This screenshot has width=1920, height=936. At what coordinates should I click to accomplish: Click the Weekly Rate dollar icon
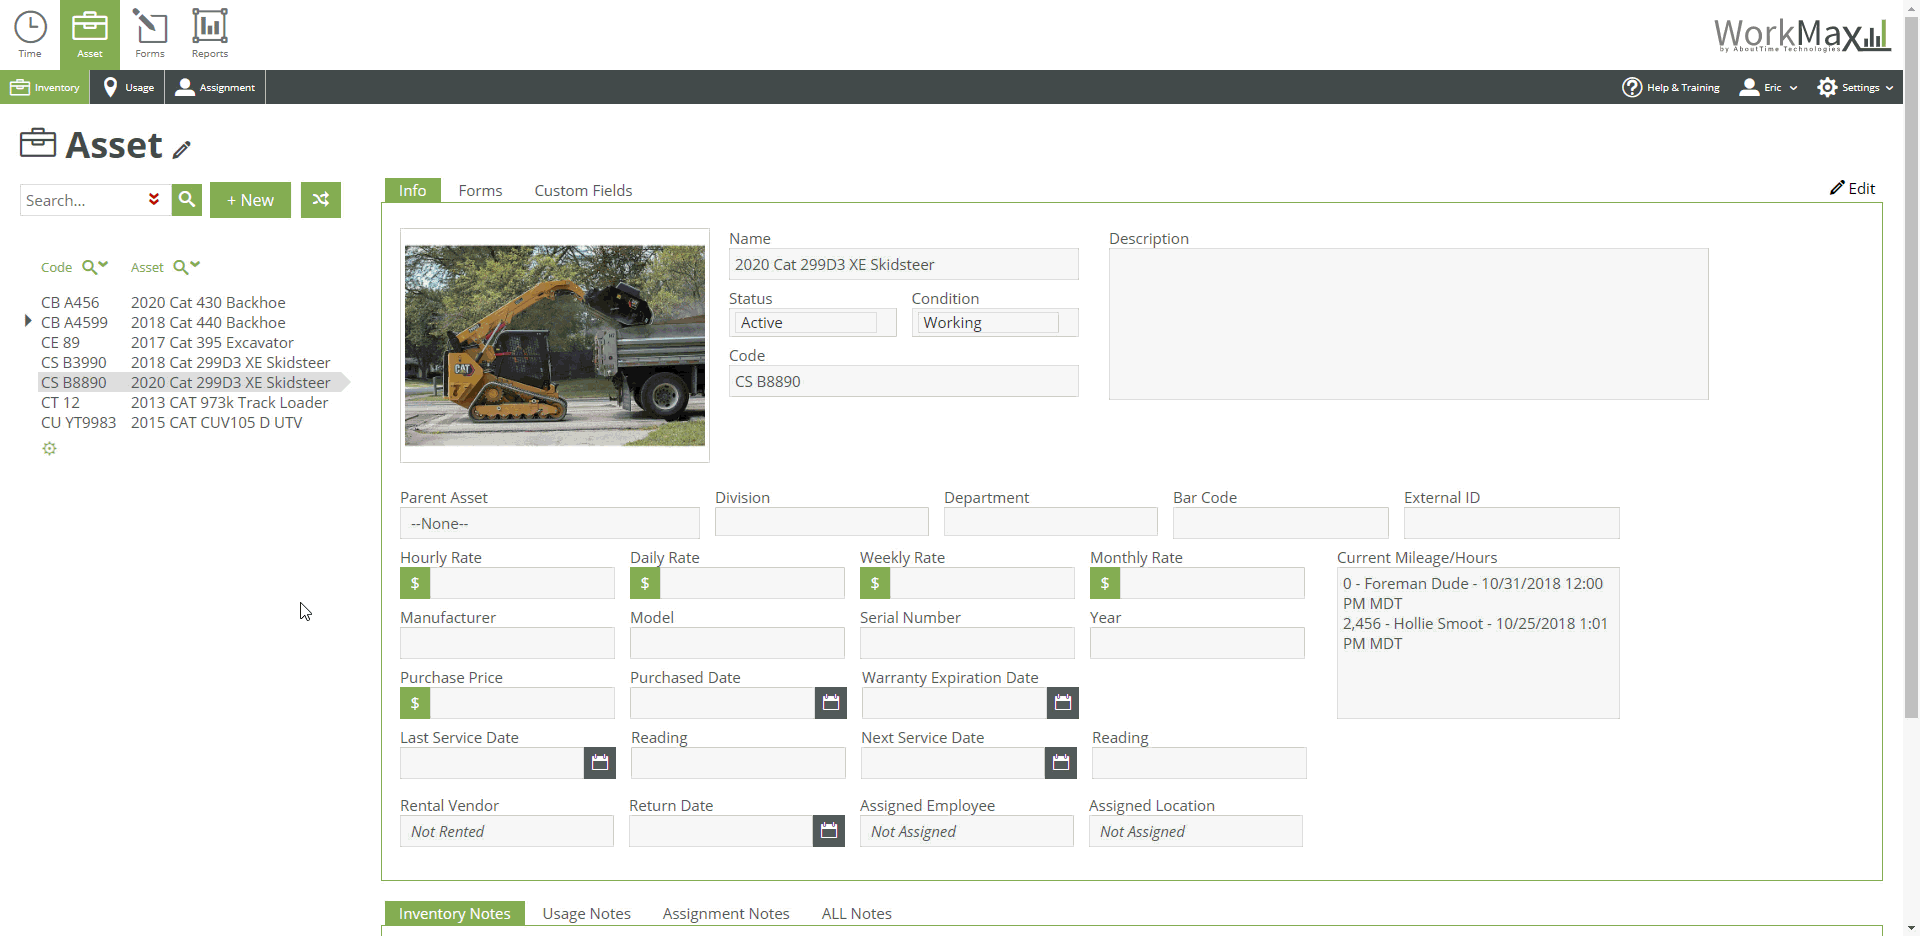(875, 583)
